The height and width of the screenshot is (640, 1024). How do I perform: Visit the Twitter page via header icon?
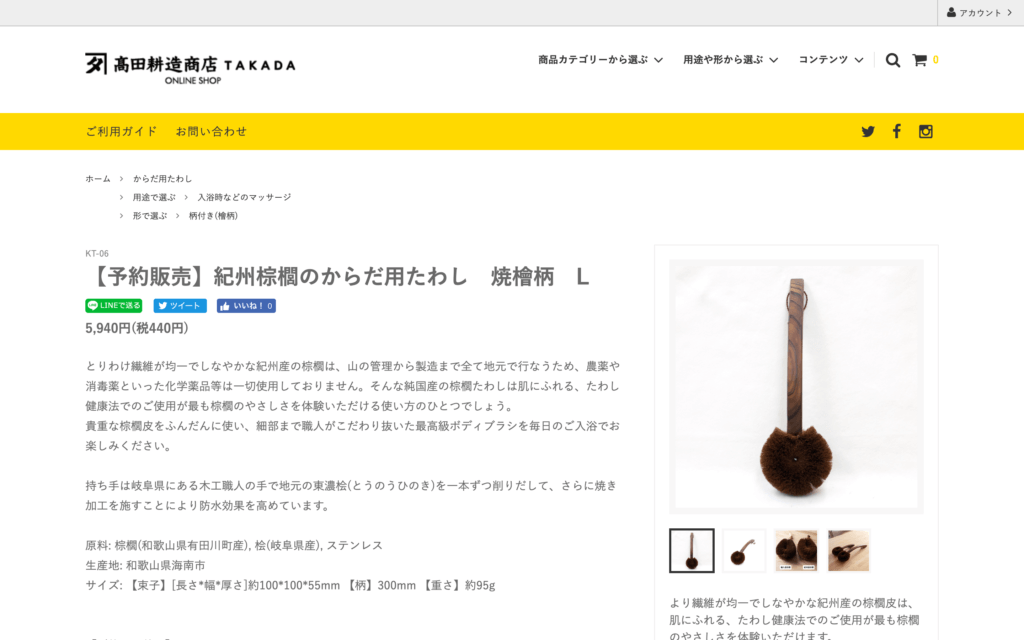coord(868,131)
